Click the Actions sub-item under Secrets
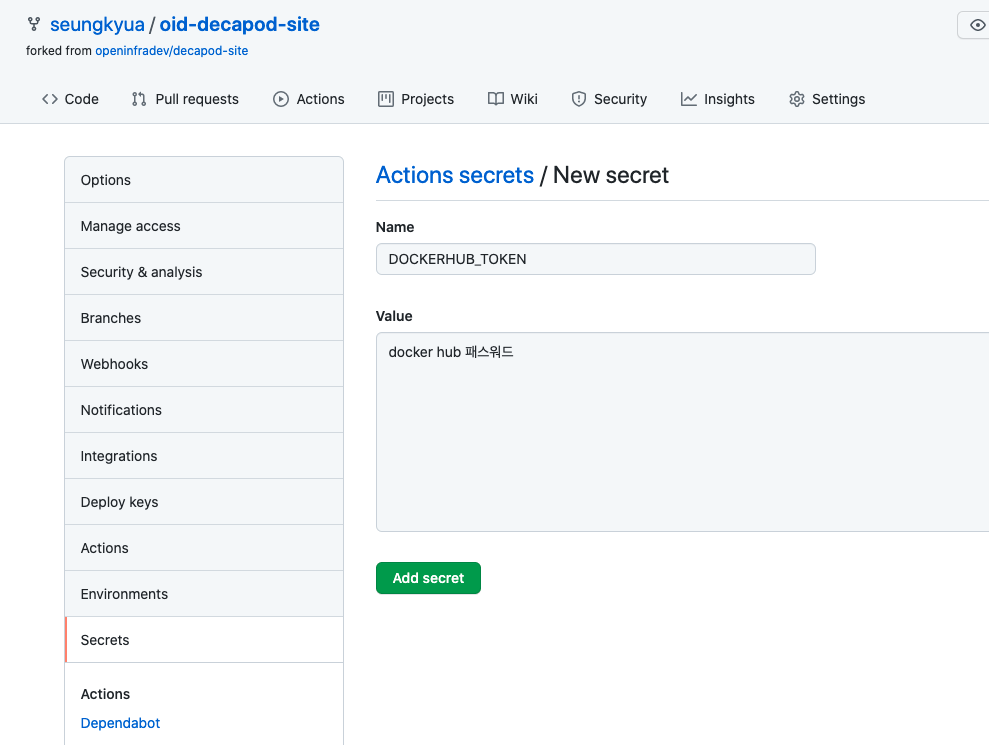The image size is (989, 745). click(105, 694)
